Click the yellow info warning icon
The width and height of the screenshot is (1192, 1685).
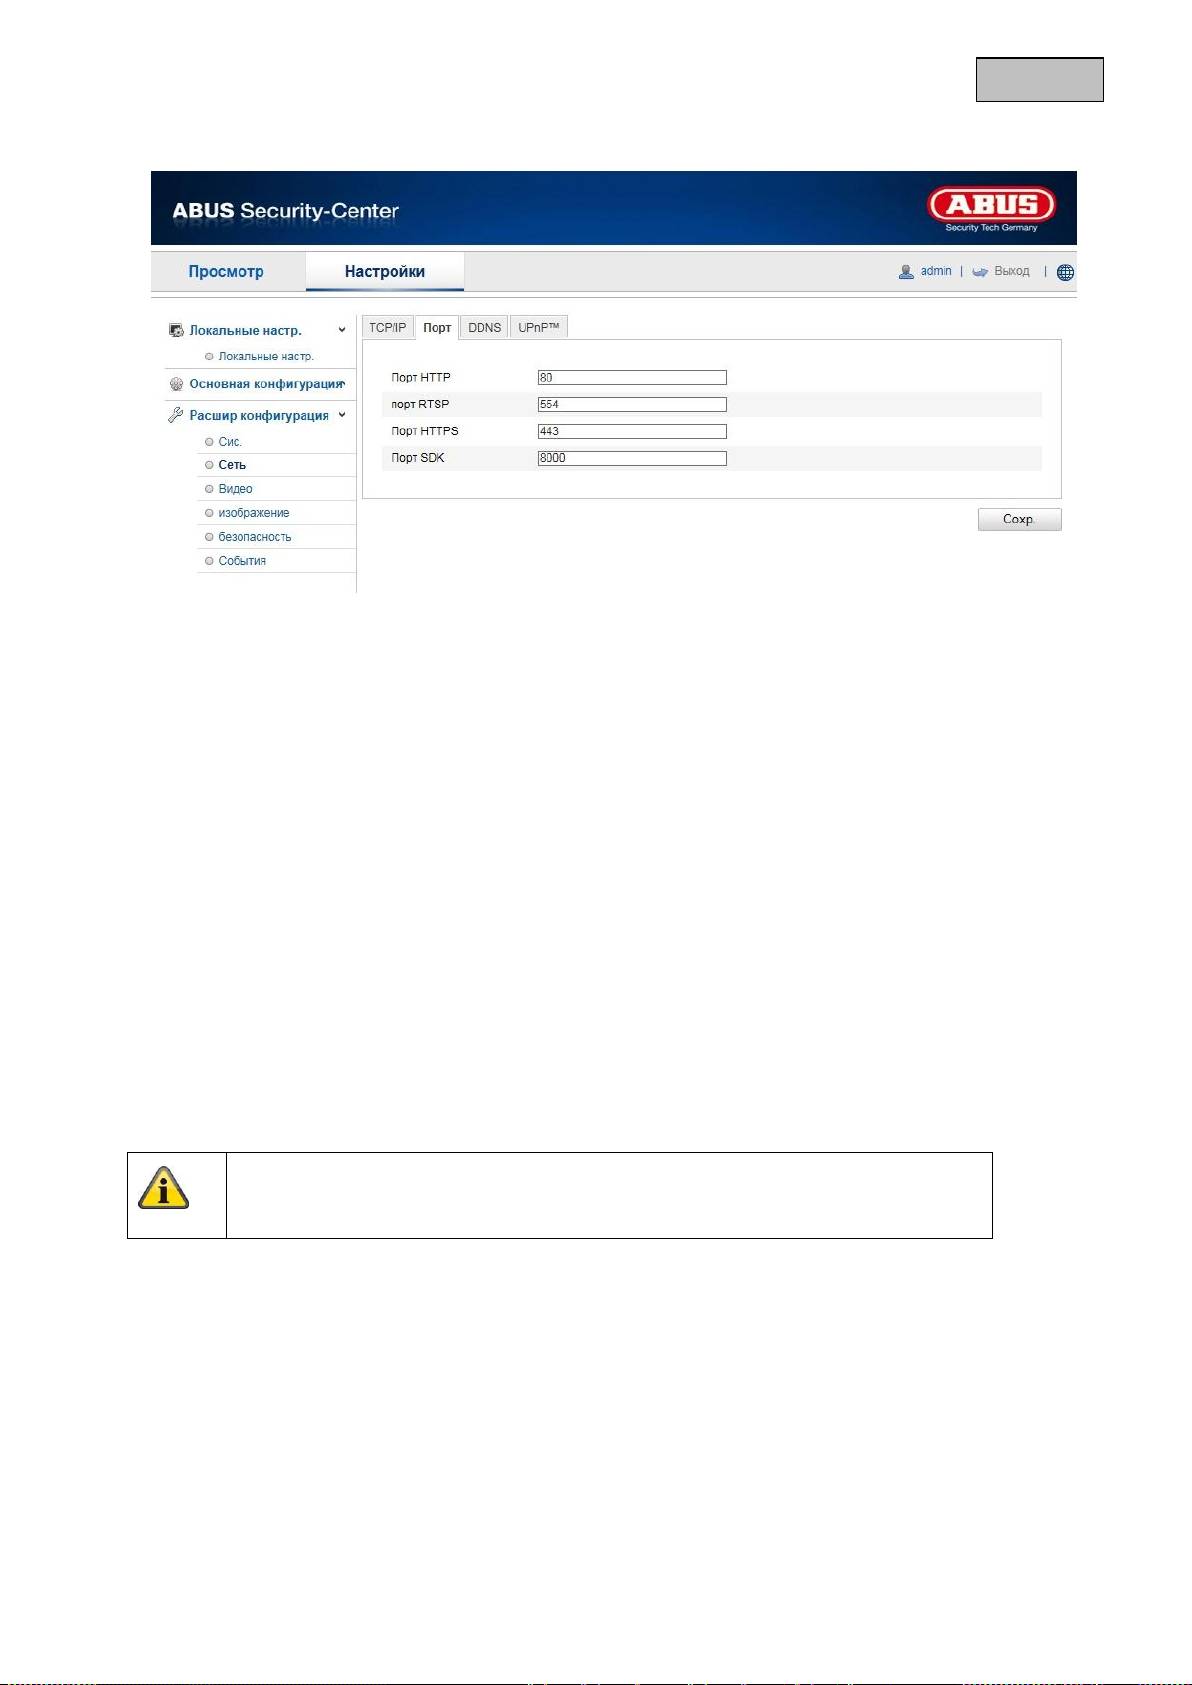(x=164, y=1188)
